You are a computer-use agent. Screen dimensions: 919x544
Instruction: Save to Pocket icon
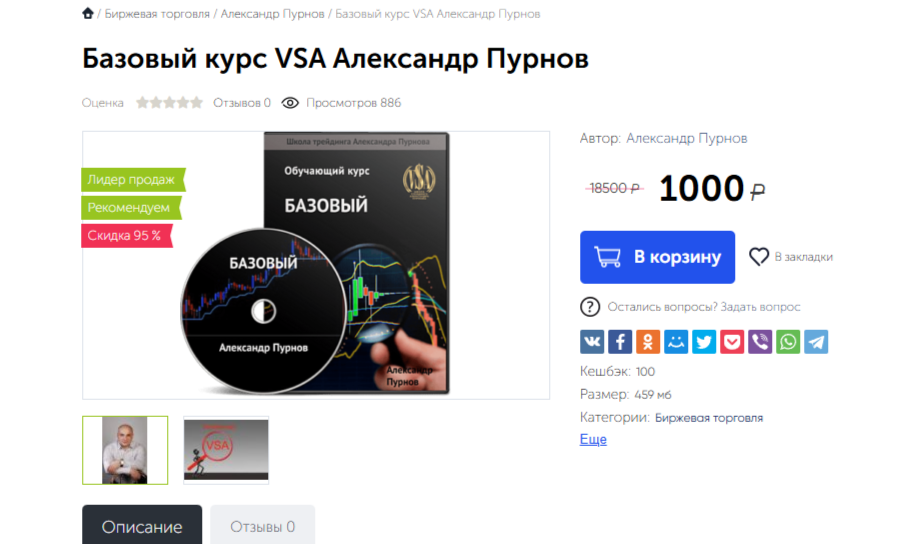(732, 342)
